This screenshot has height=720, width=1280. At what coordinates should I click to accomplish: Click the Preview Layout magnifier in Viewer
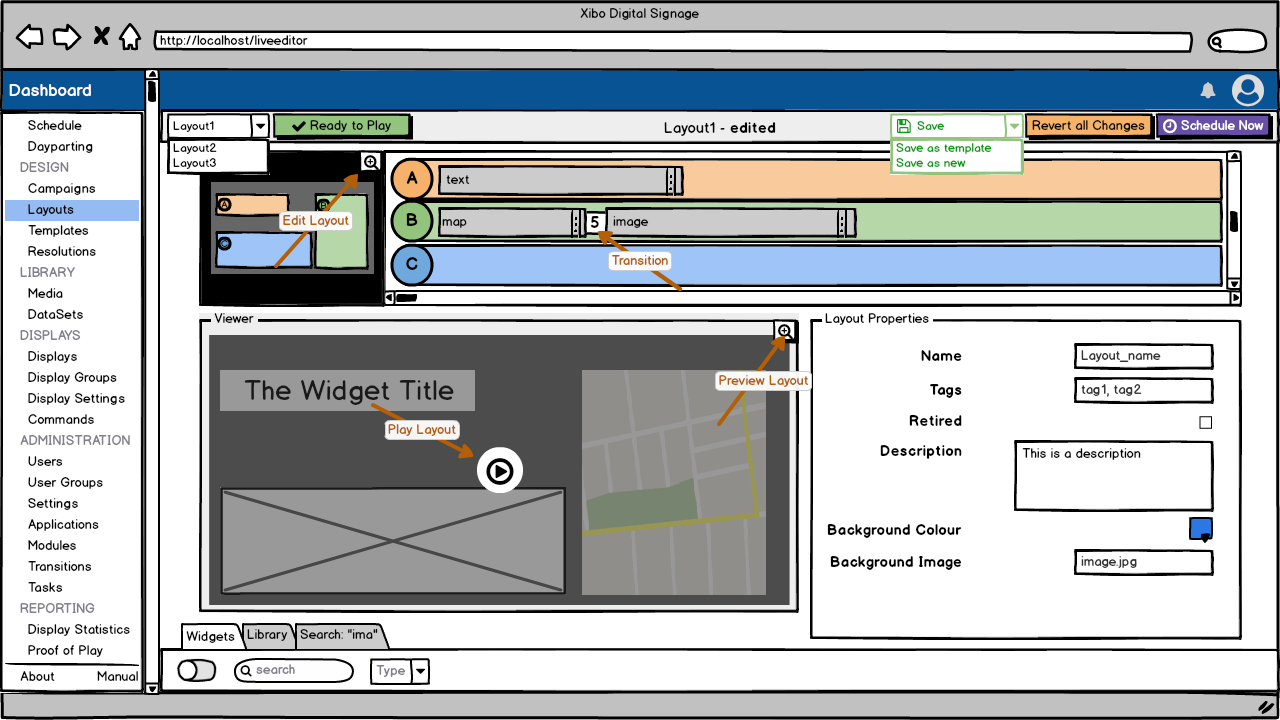pyautogui.click(x=785, y=331)
